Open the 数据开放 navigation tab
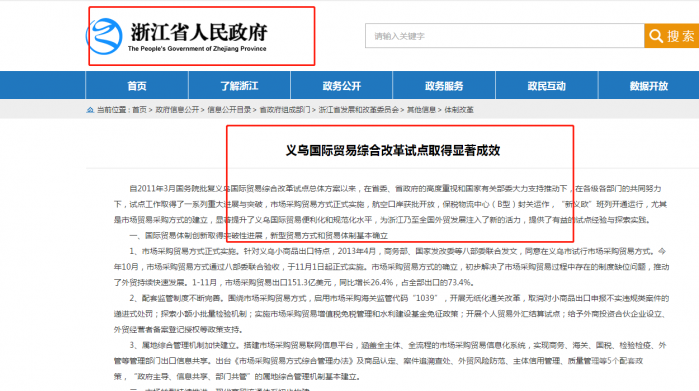 649,86
